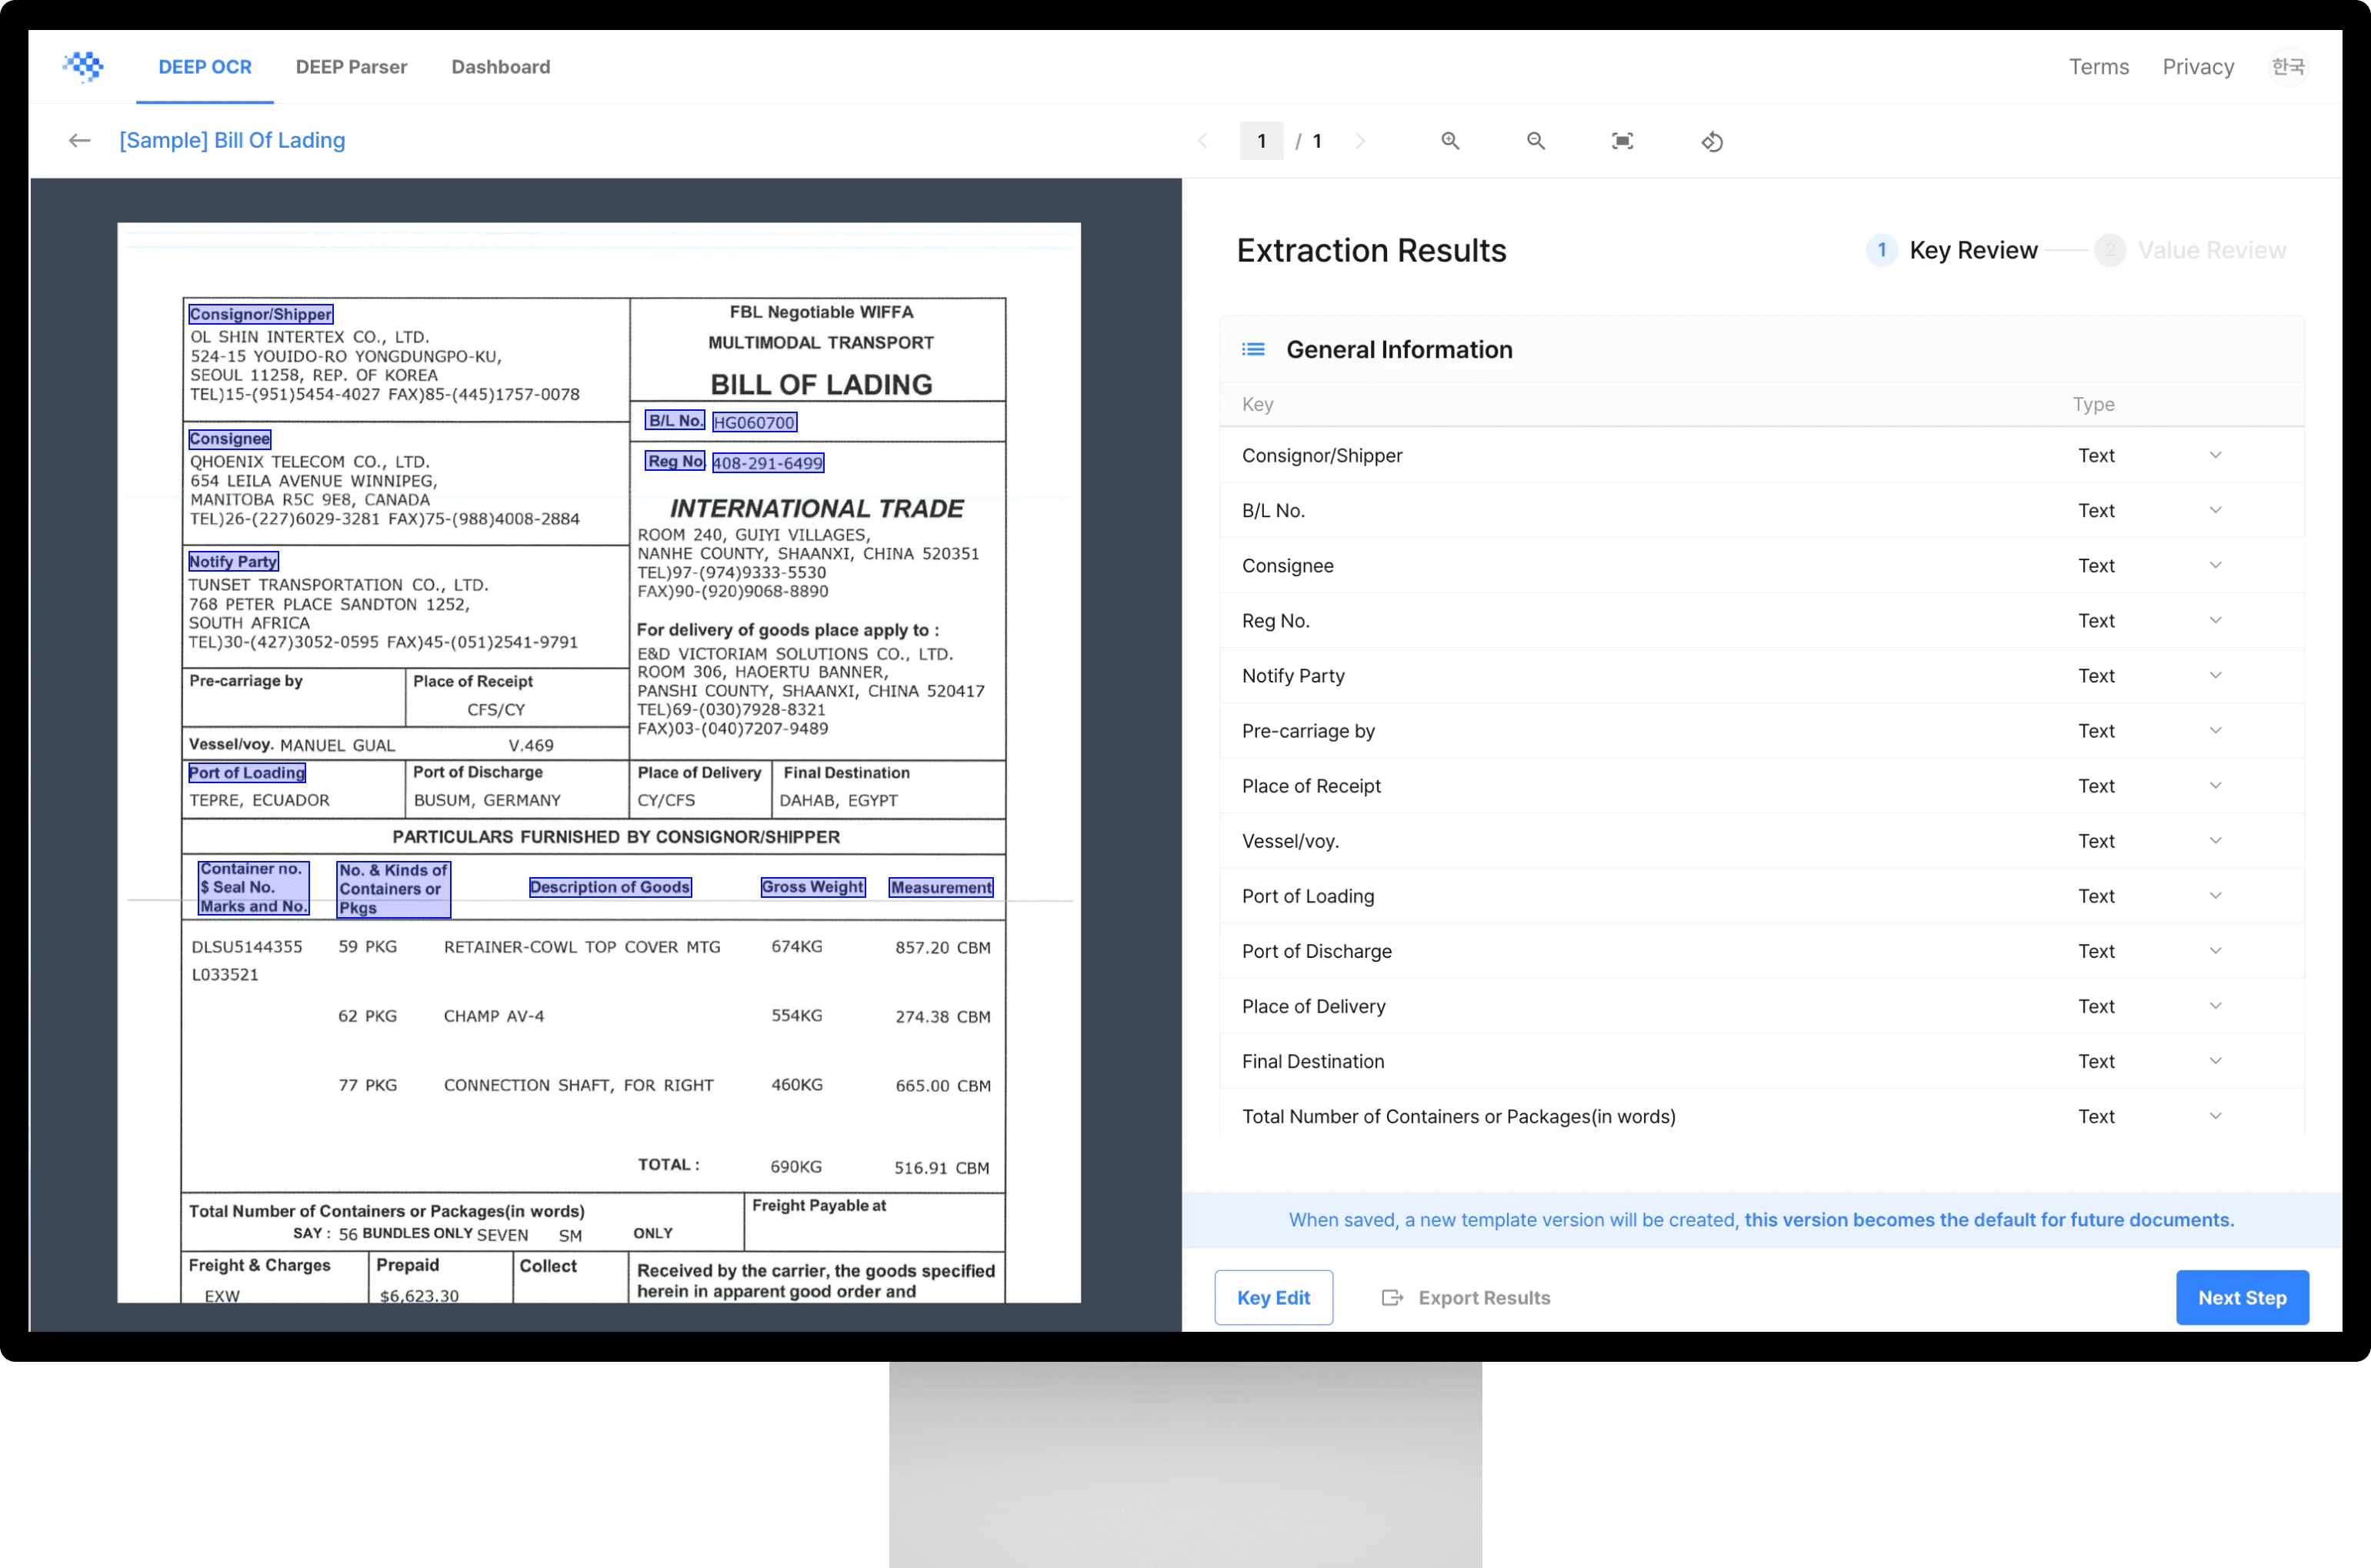Switch to the DEEP Parser tab

pyautogui.click(x=351, y=66)
